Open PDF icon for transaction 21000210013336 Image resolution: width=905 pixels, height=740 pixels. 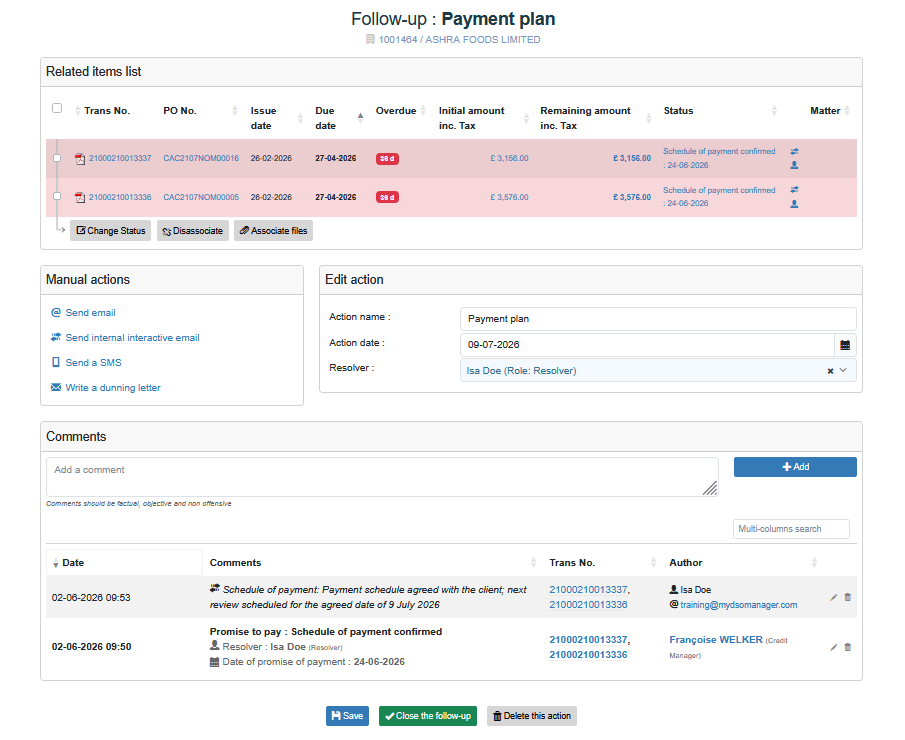pyautogui.click(x=80, y=197)
